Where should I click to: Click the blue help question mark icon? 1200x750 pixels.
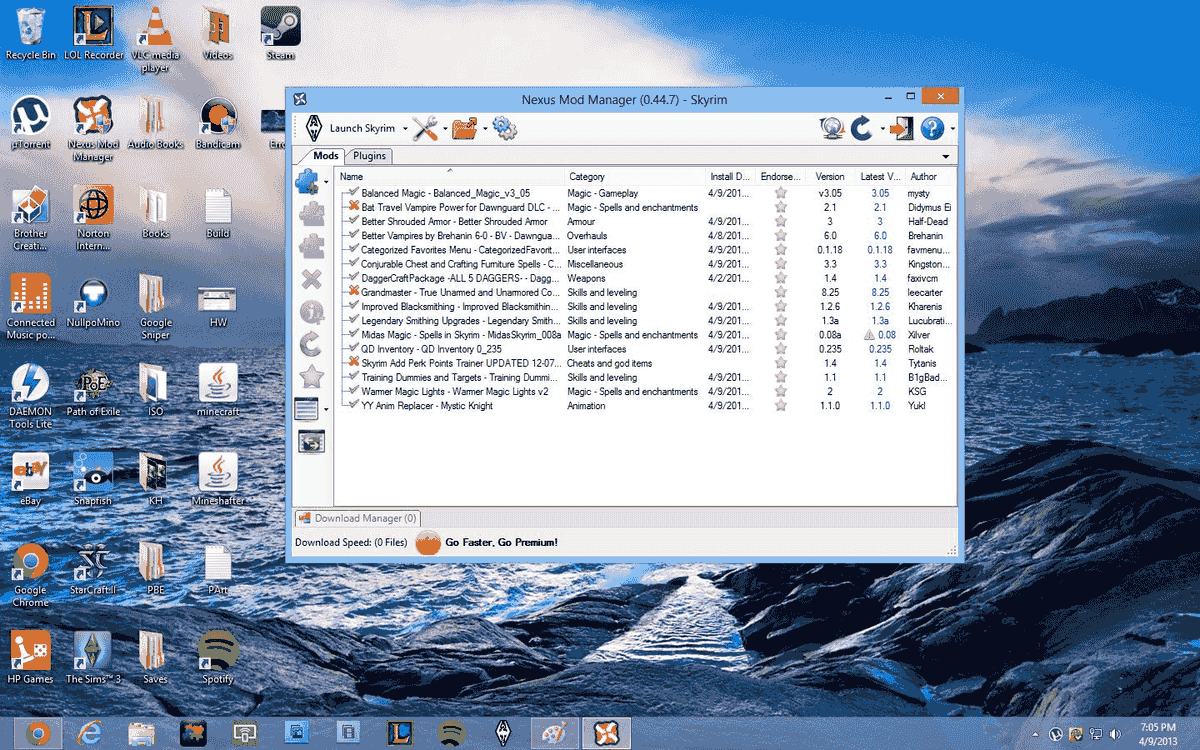[x=932, y=129]
